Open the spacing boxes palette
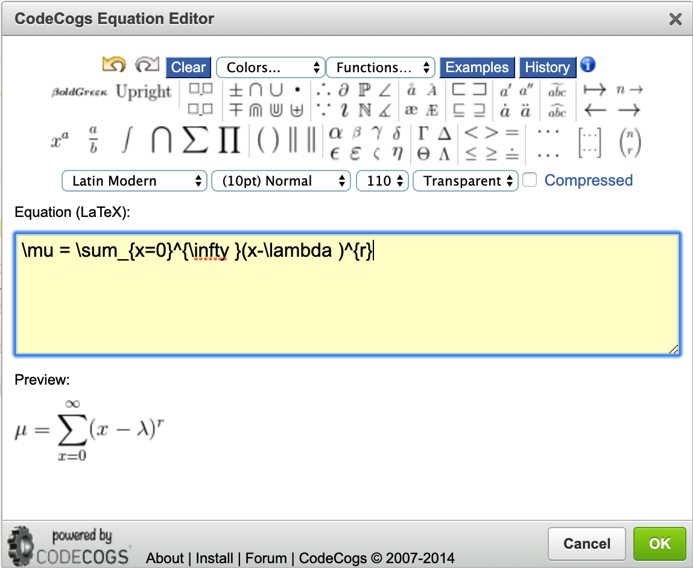This screenshot has width=693, height=568. 200,99
